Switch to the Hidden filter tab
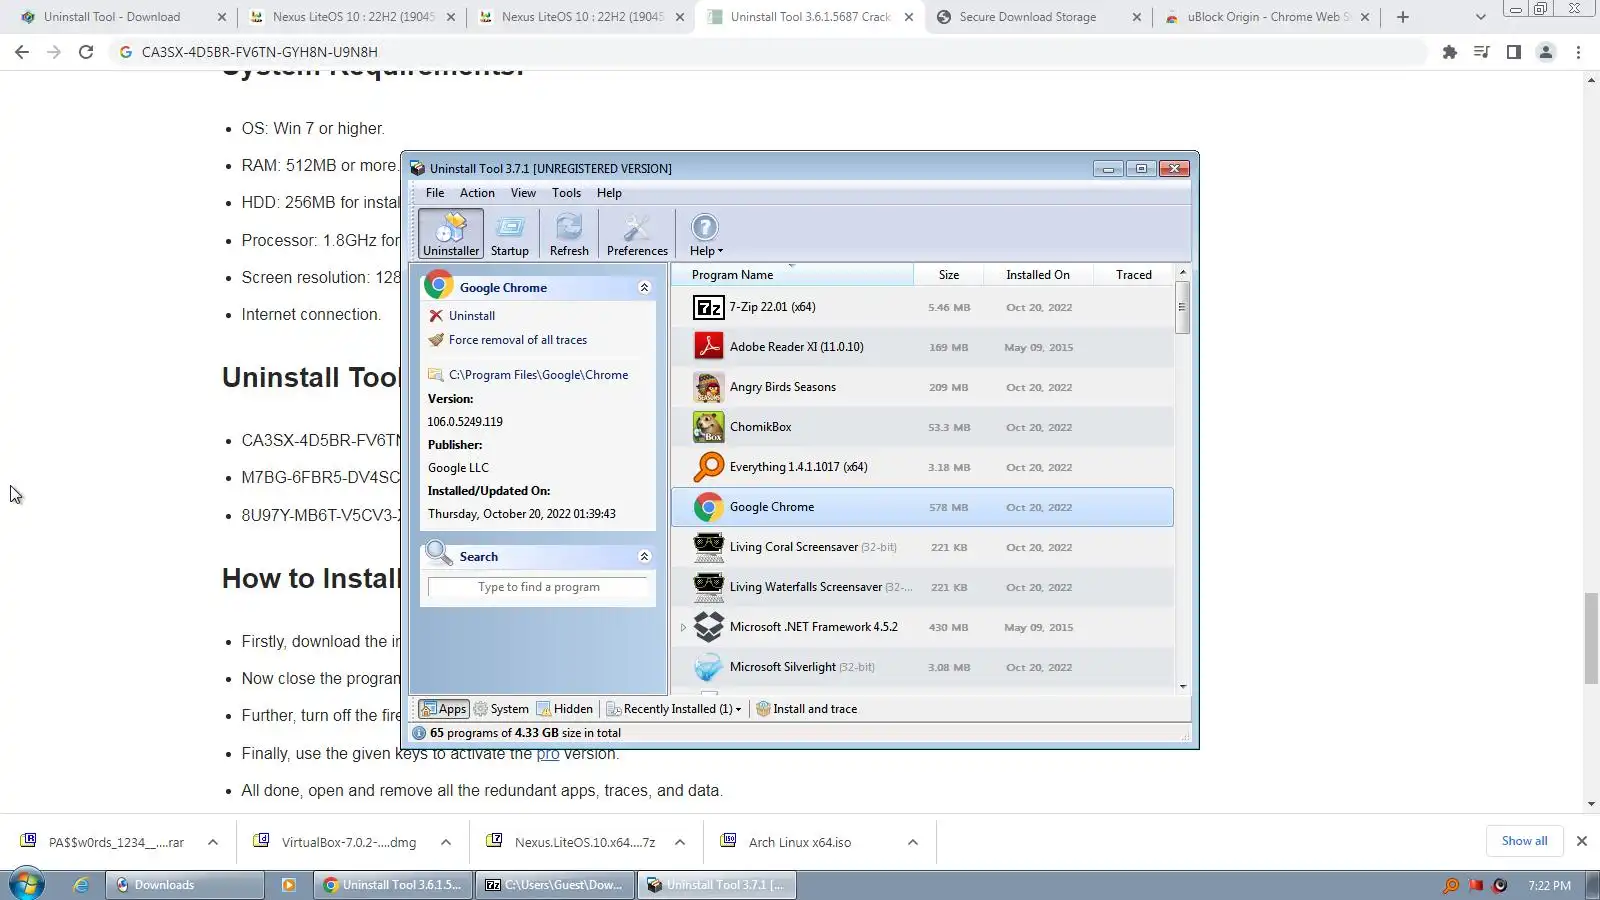The width and height of the screenshot is (1600, 900). pyautogui.click(x=565, y=709)
